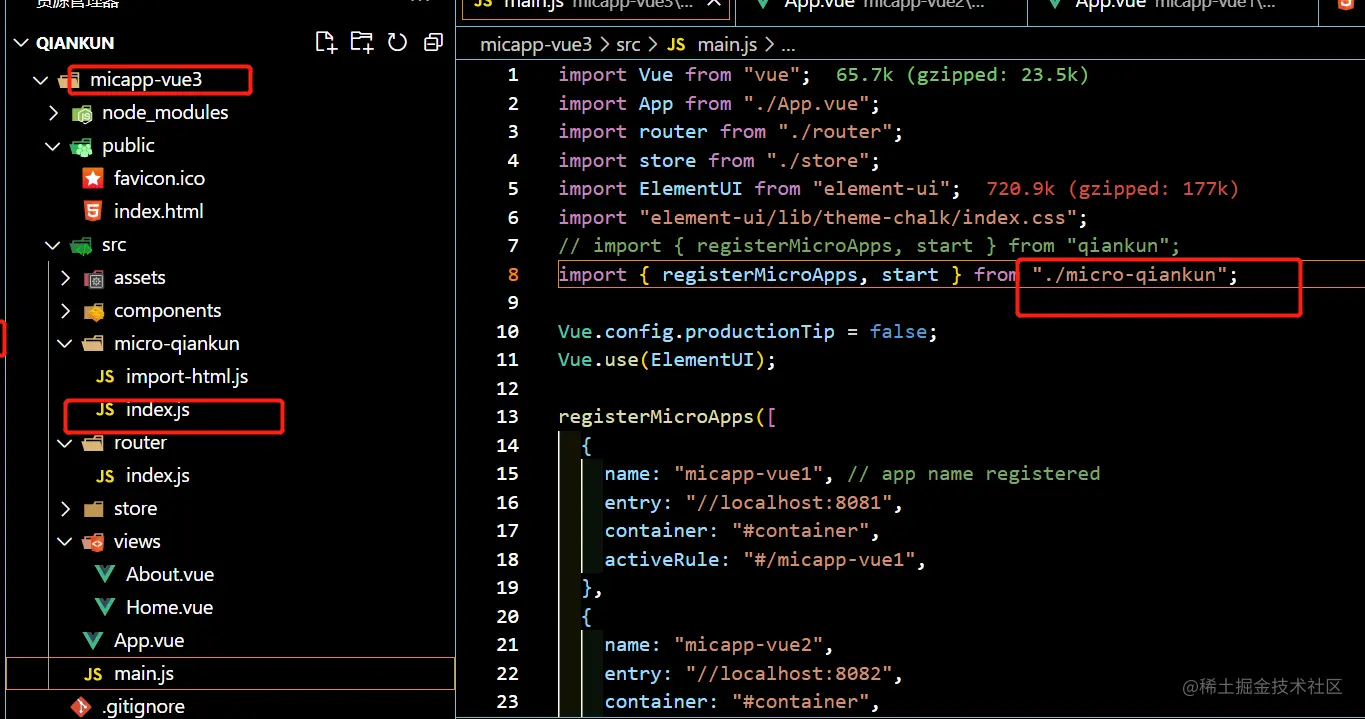The image size is (1365, 719).
Task: Open App.vue in the file tree
Action: (149, 641)
